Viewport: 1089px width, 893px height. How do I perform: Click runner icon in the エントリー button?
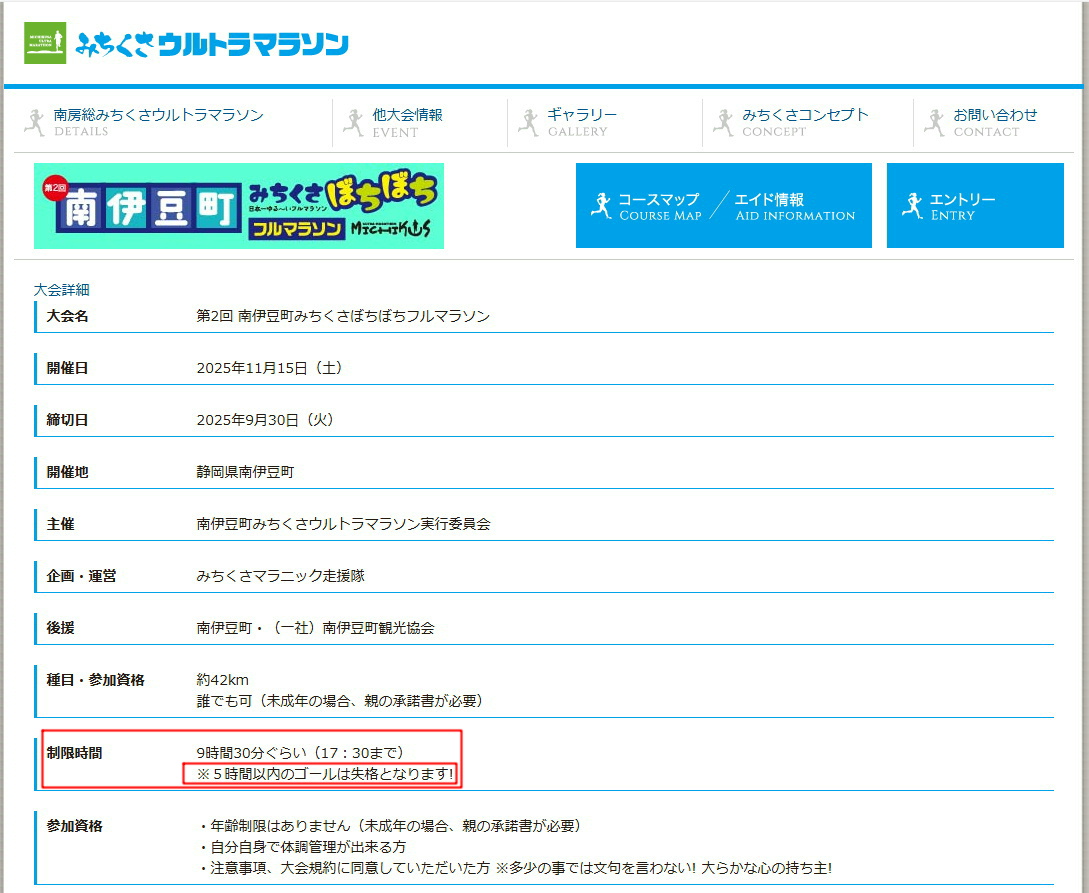tap(911, 206)
